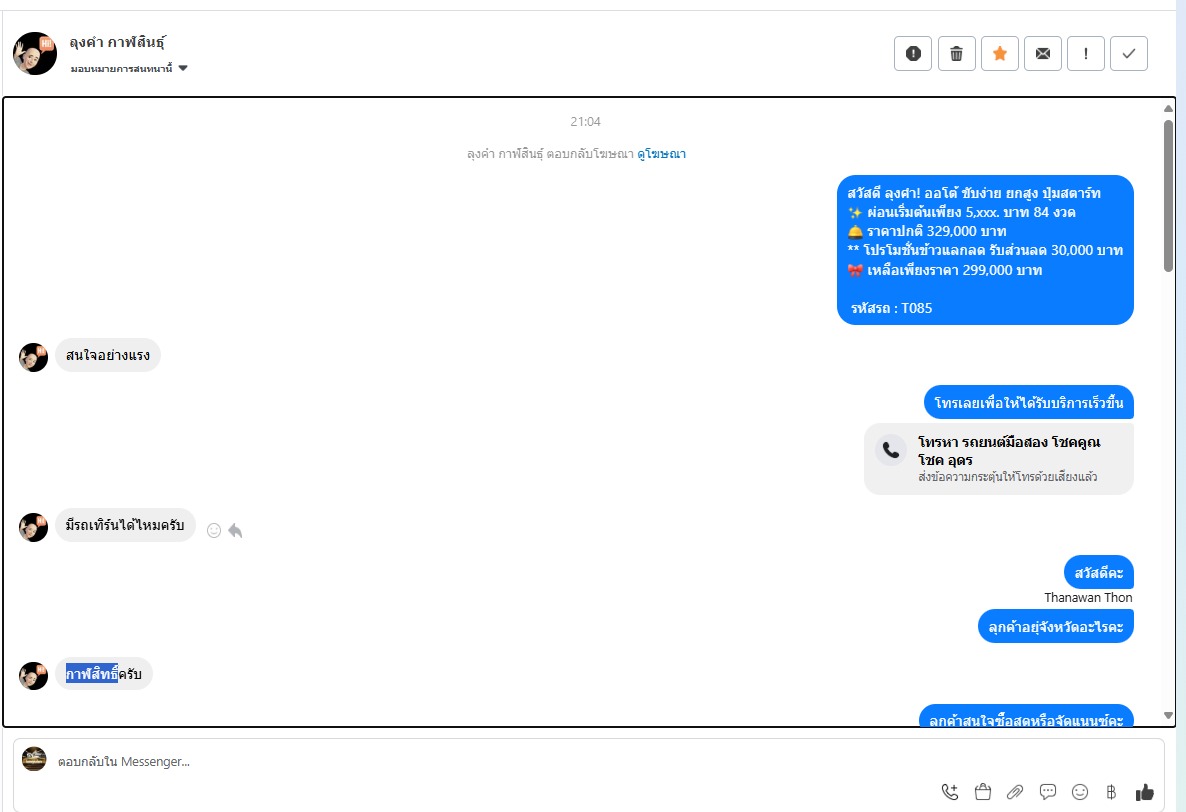The height and width of the screenshot is (812, 1186).
Task: Open saved replies speech bubble icon
Action: pyautogui.click(x=1048, y=792)
